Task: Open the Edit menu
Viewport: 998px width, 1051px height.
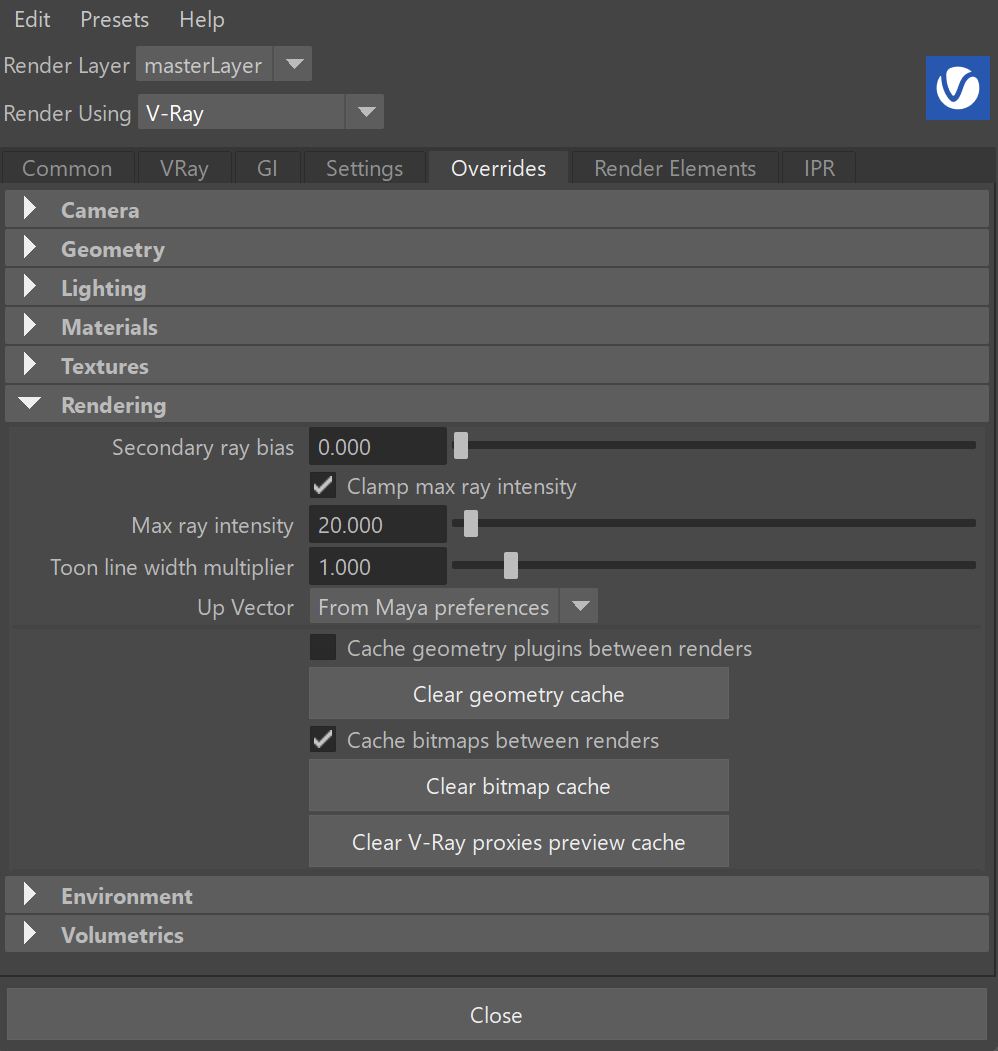Action: click(32, 19)
